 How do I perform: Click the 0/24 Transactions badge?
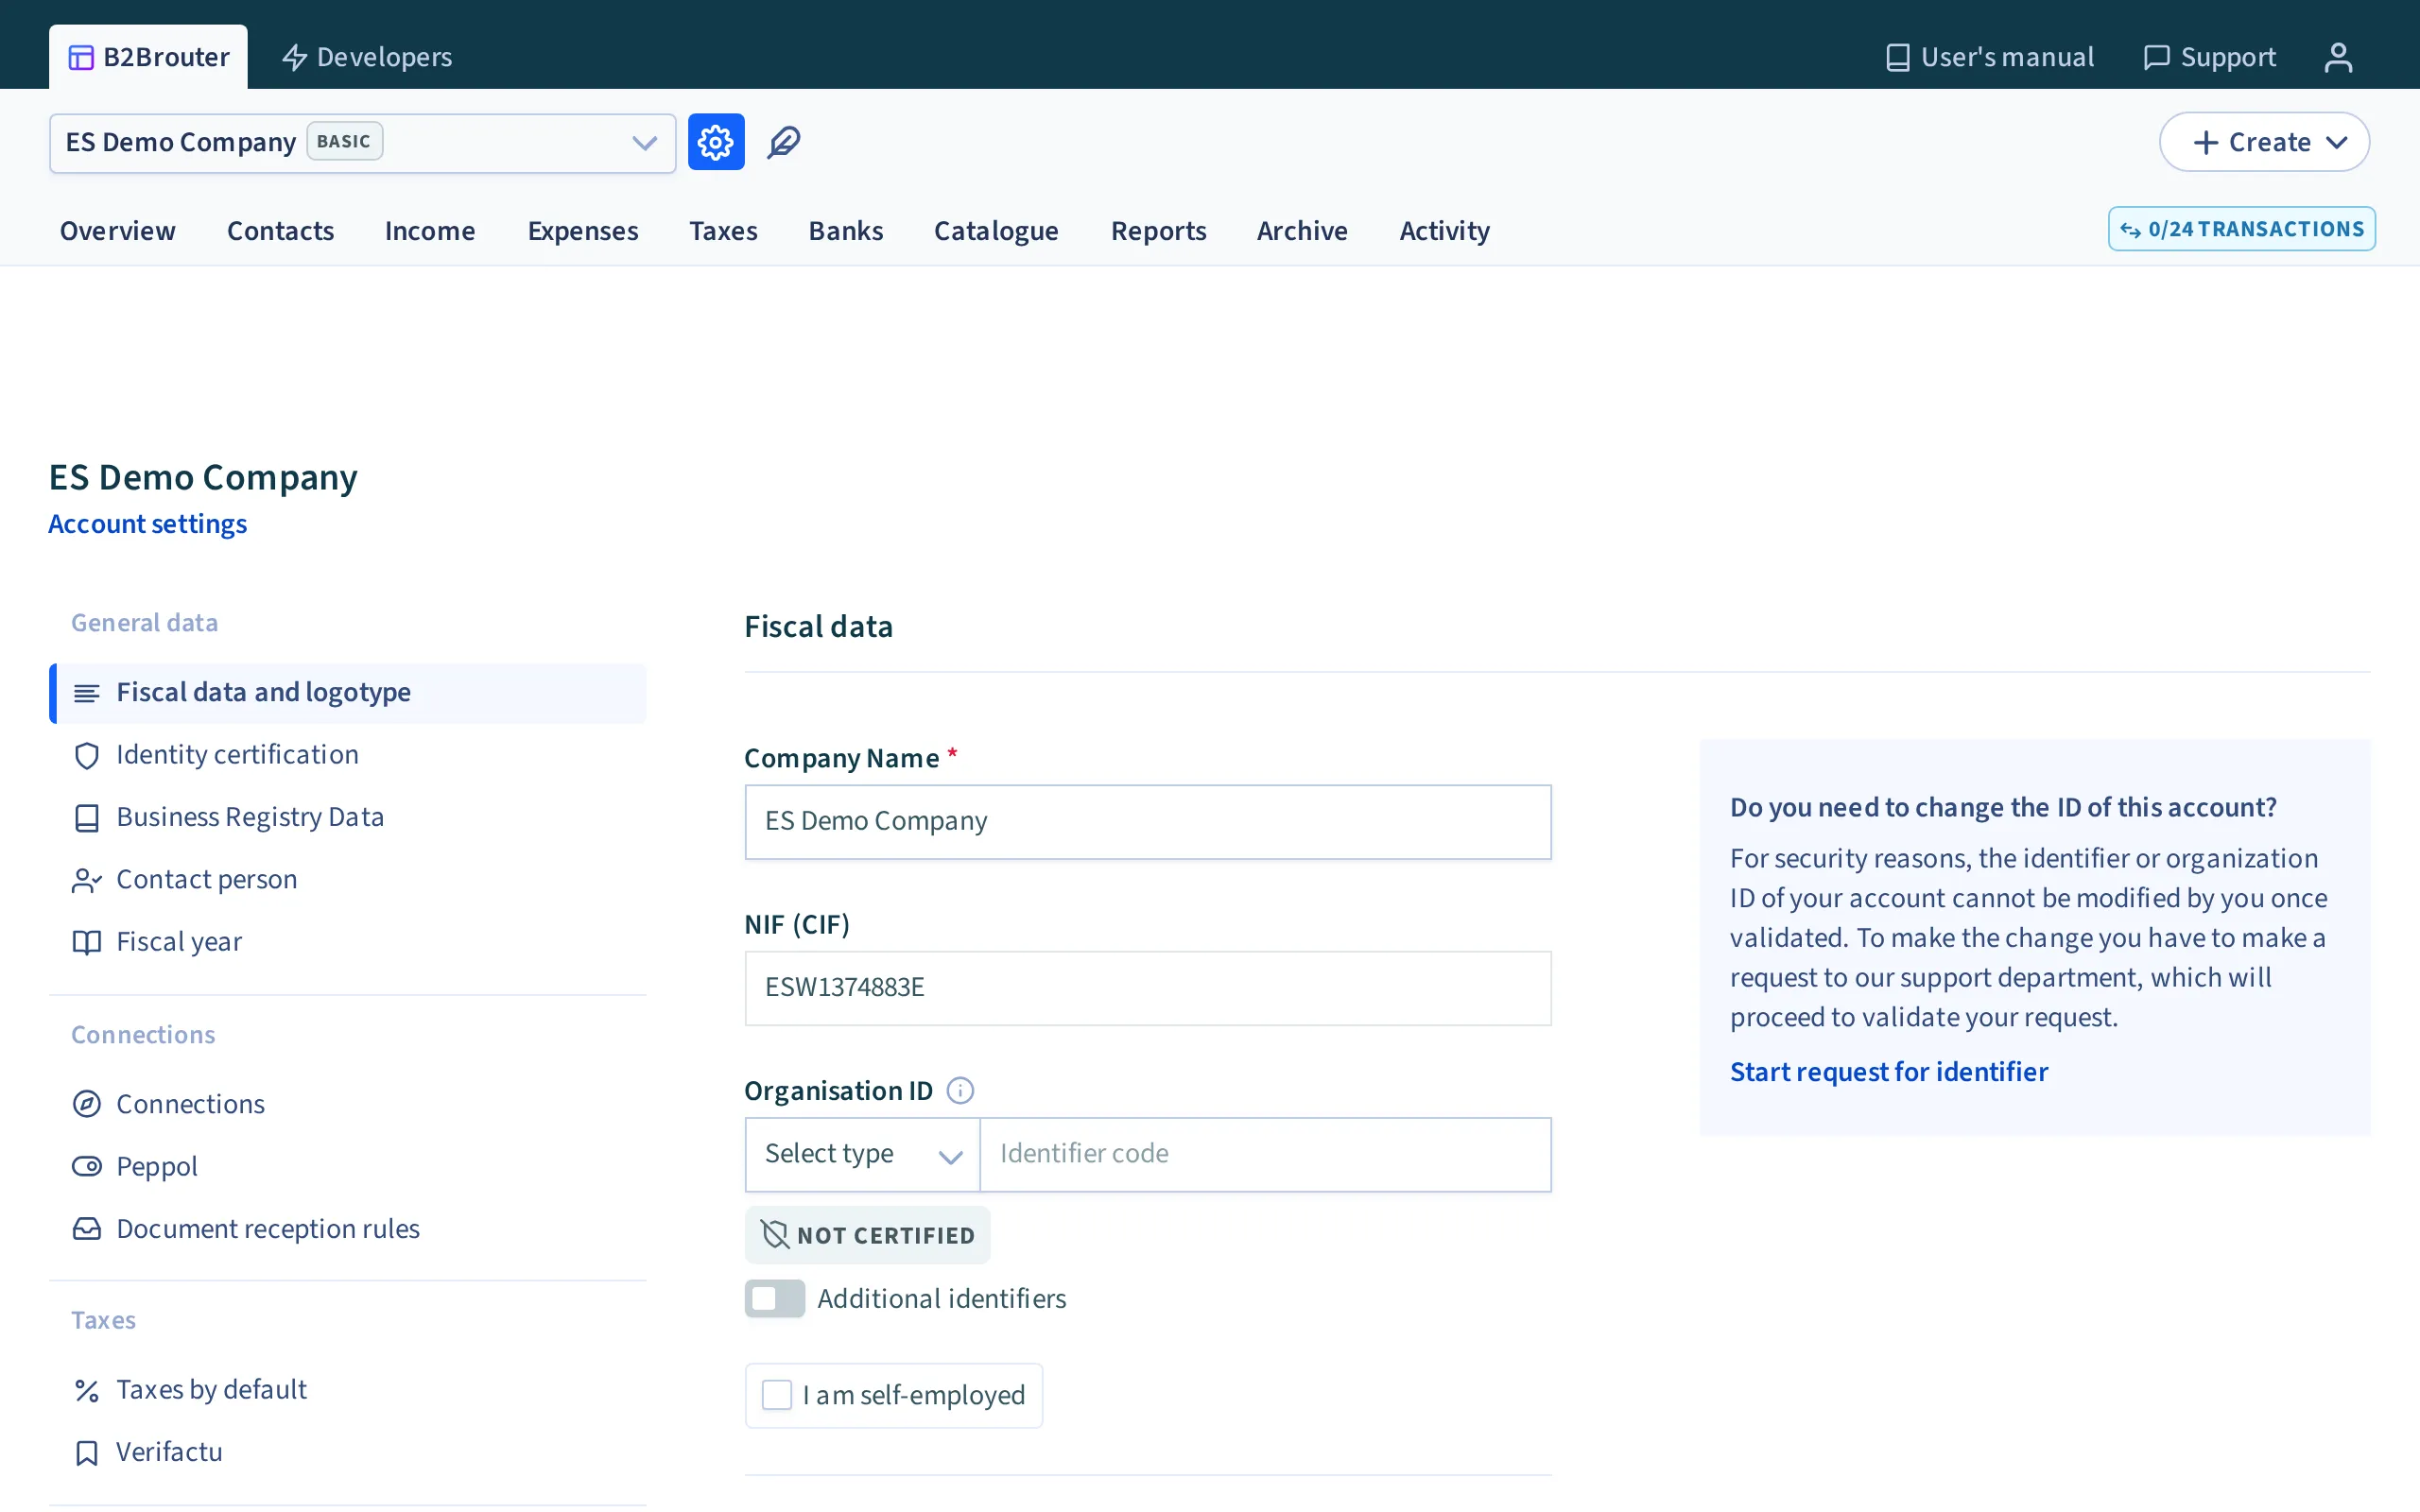point(2241,229)
